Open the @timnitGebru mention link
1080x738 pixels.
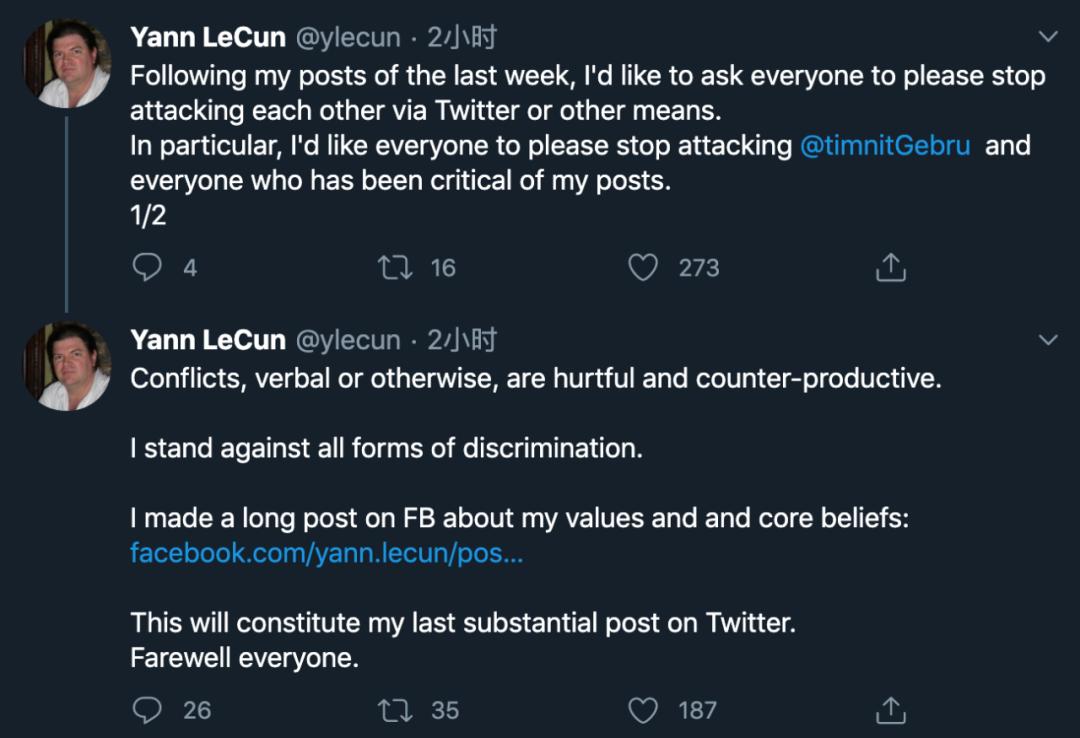(885, 146)
